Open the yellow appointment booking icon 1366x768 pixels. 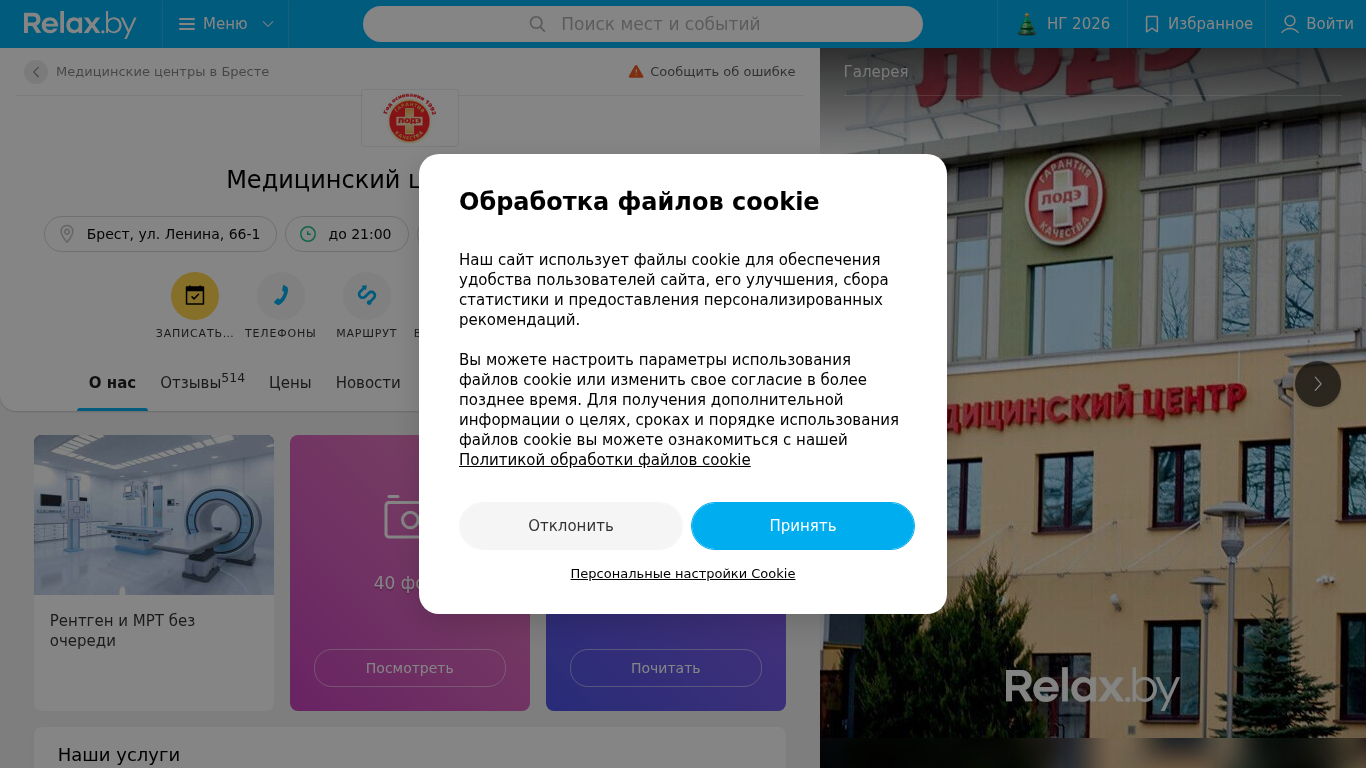pyautogui.click(x=195, y=296)
